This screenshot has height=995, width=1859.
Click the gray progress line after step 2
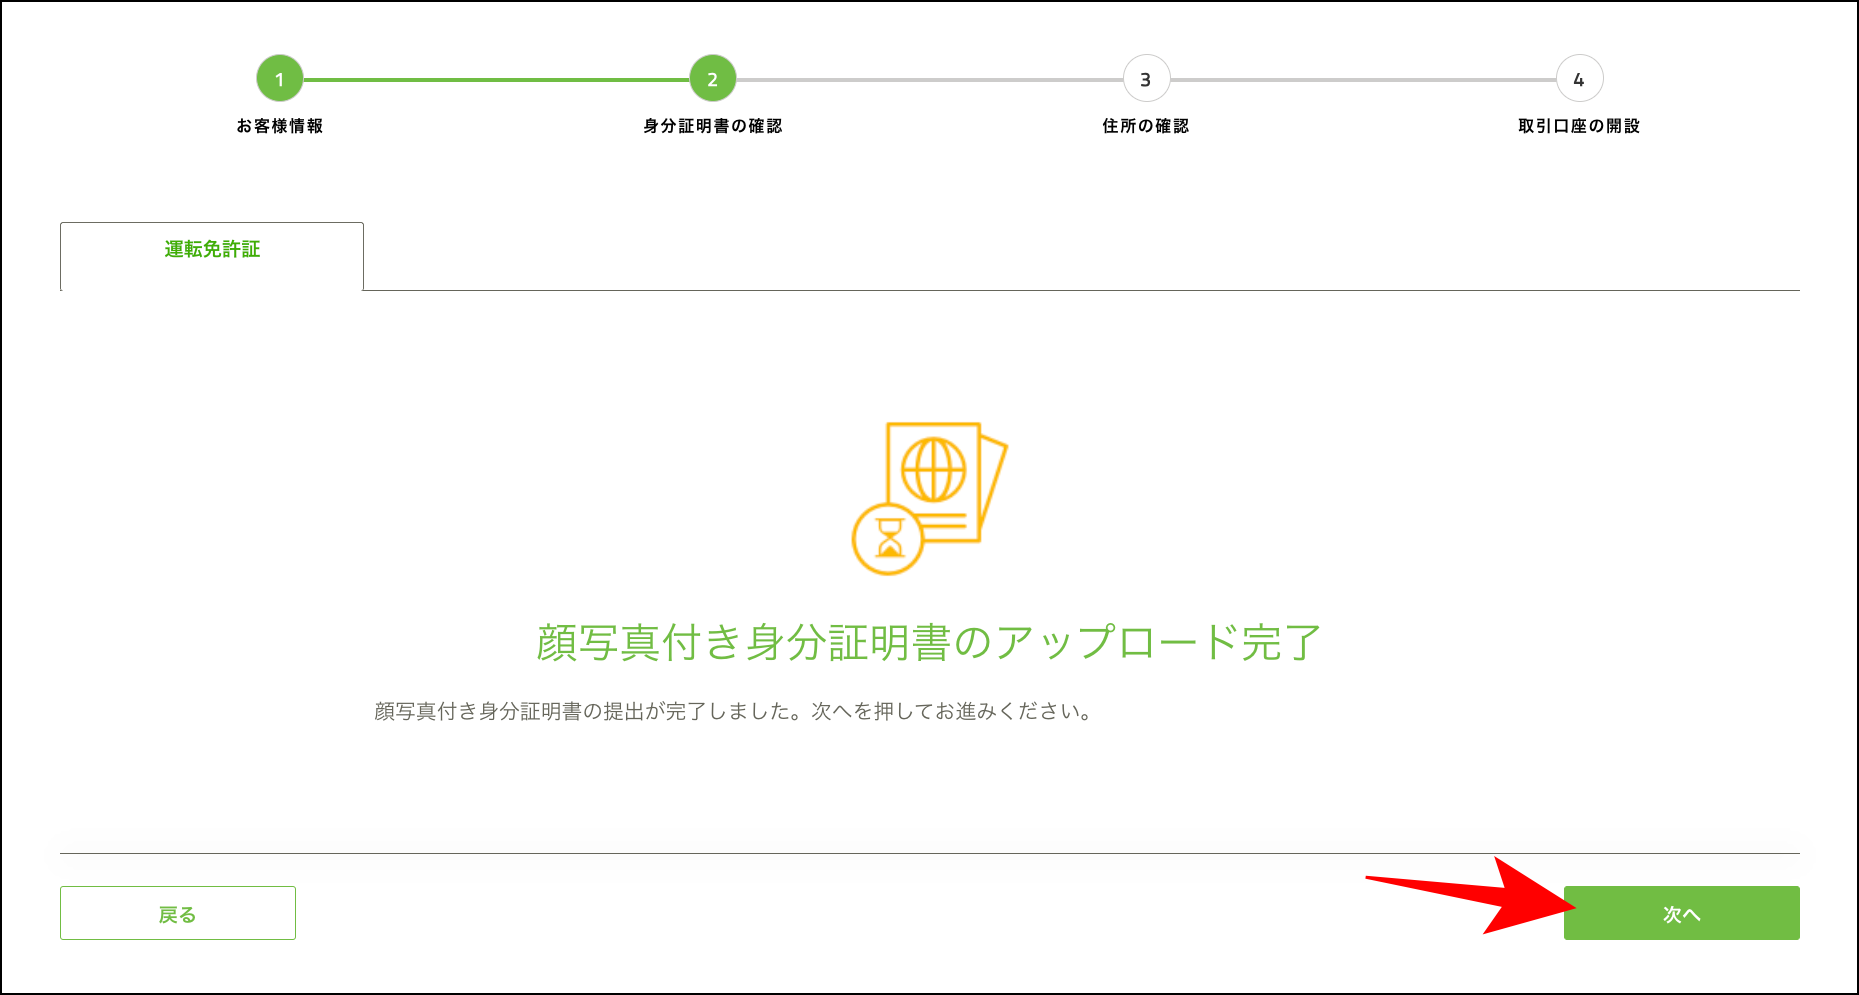tap(930, 78)
